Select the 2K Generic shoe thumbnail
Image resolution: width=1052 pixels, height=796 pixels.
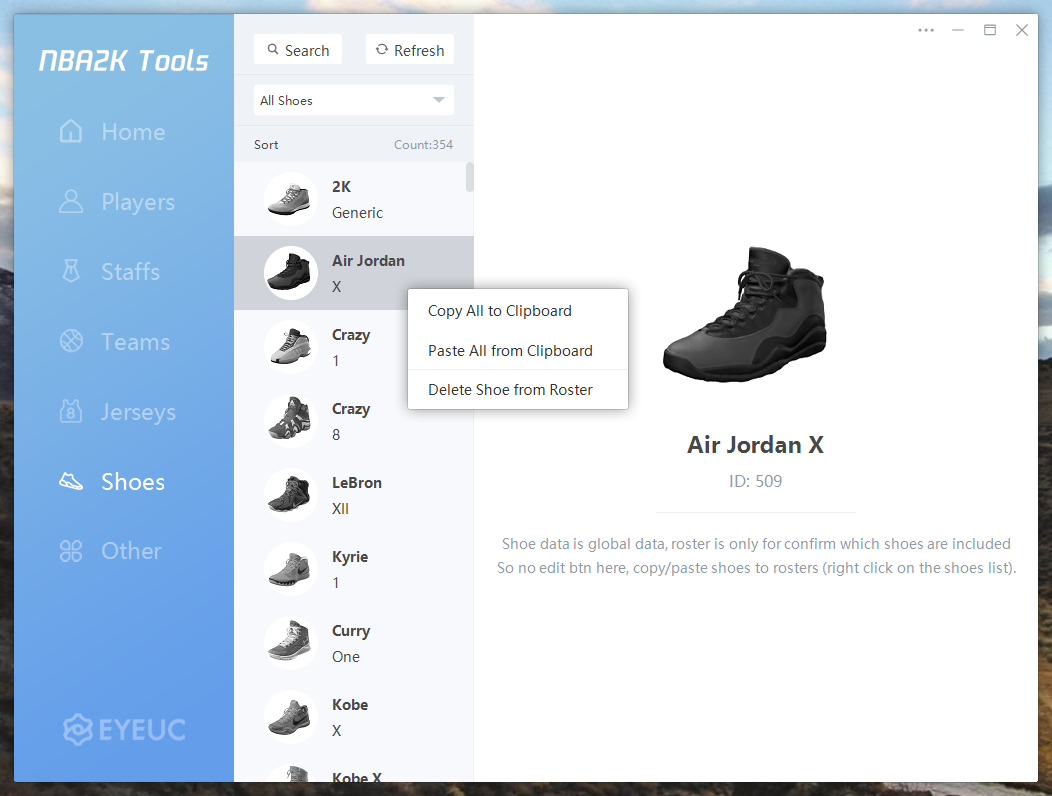click(291, 199)
